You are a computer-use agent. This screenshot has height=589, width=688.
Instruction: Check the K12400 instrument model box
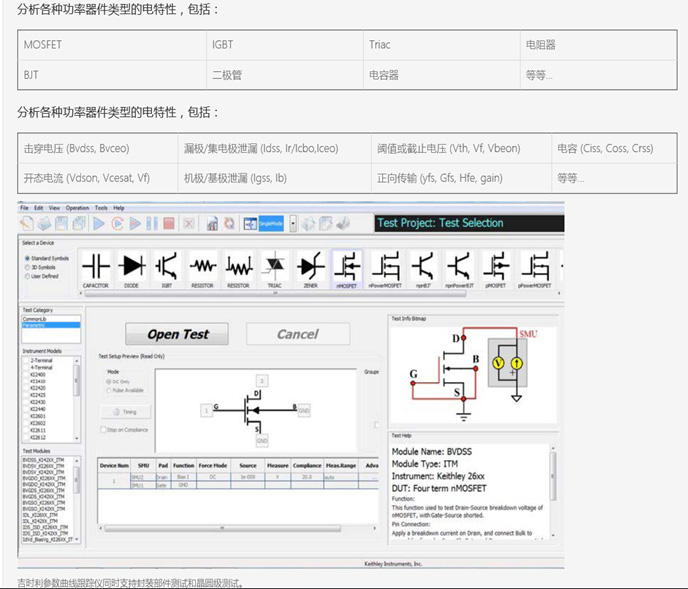(27, 374)
